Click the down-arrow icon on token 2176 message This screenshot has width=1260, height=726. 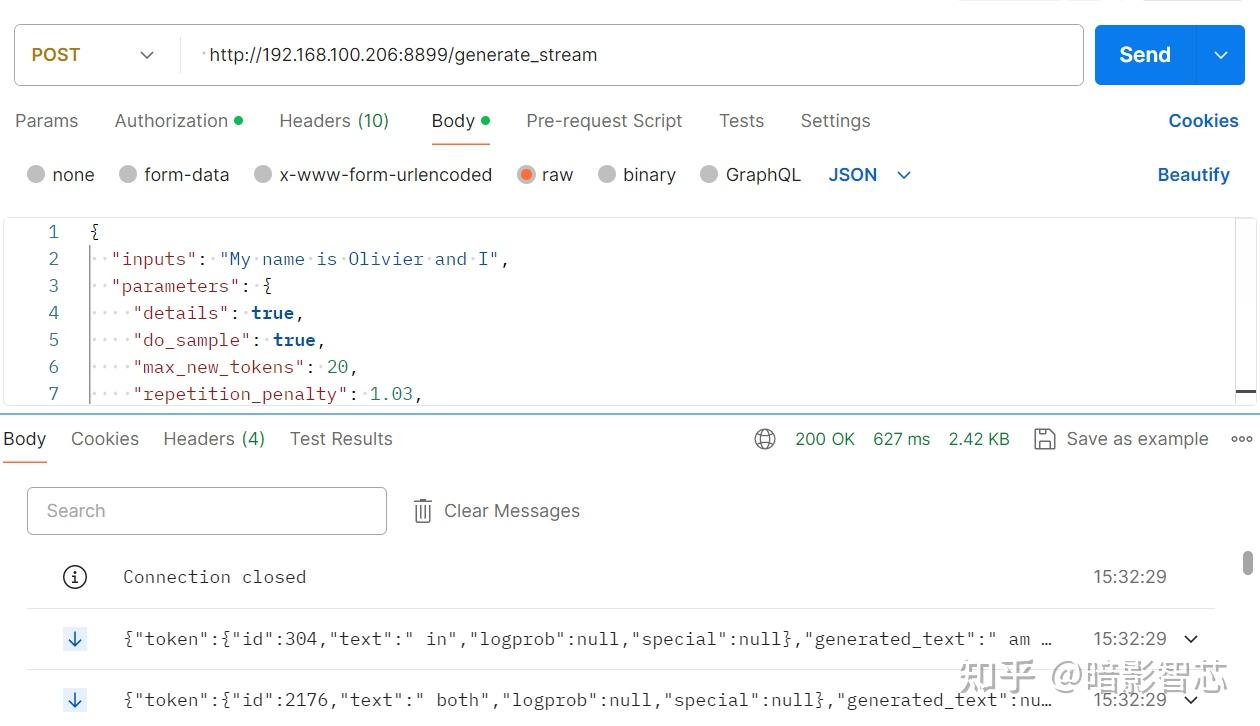(x=75, y=700)
